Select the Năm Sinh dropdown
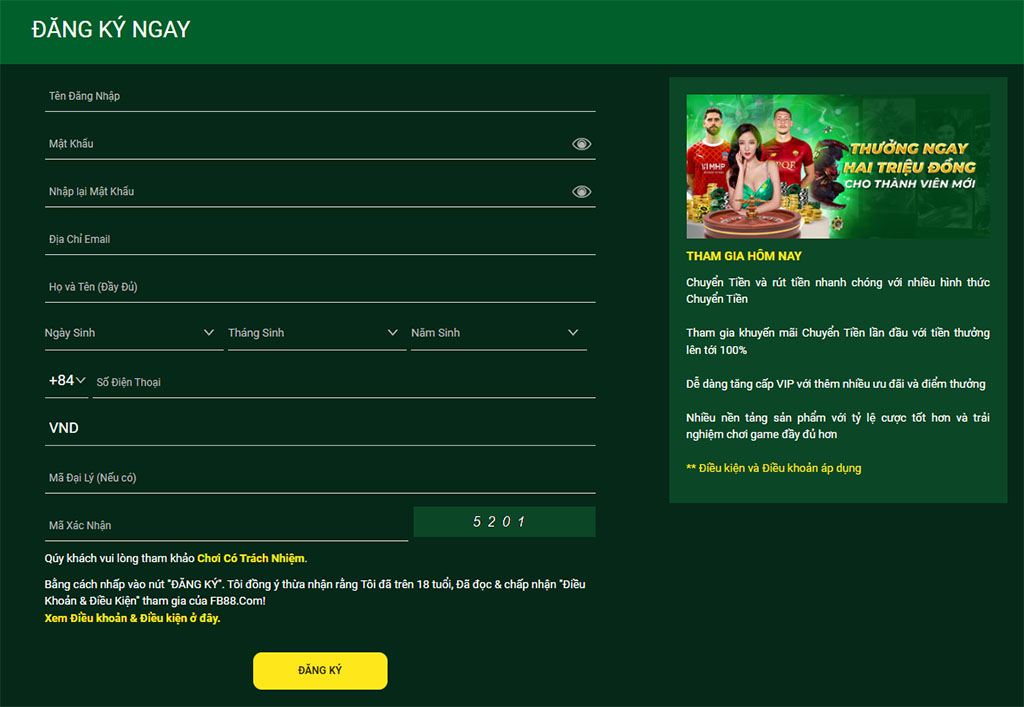This screenshot has height=707, width=1024. [496, 333]
